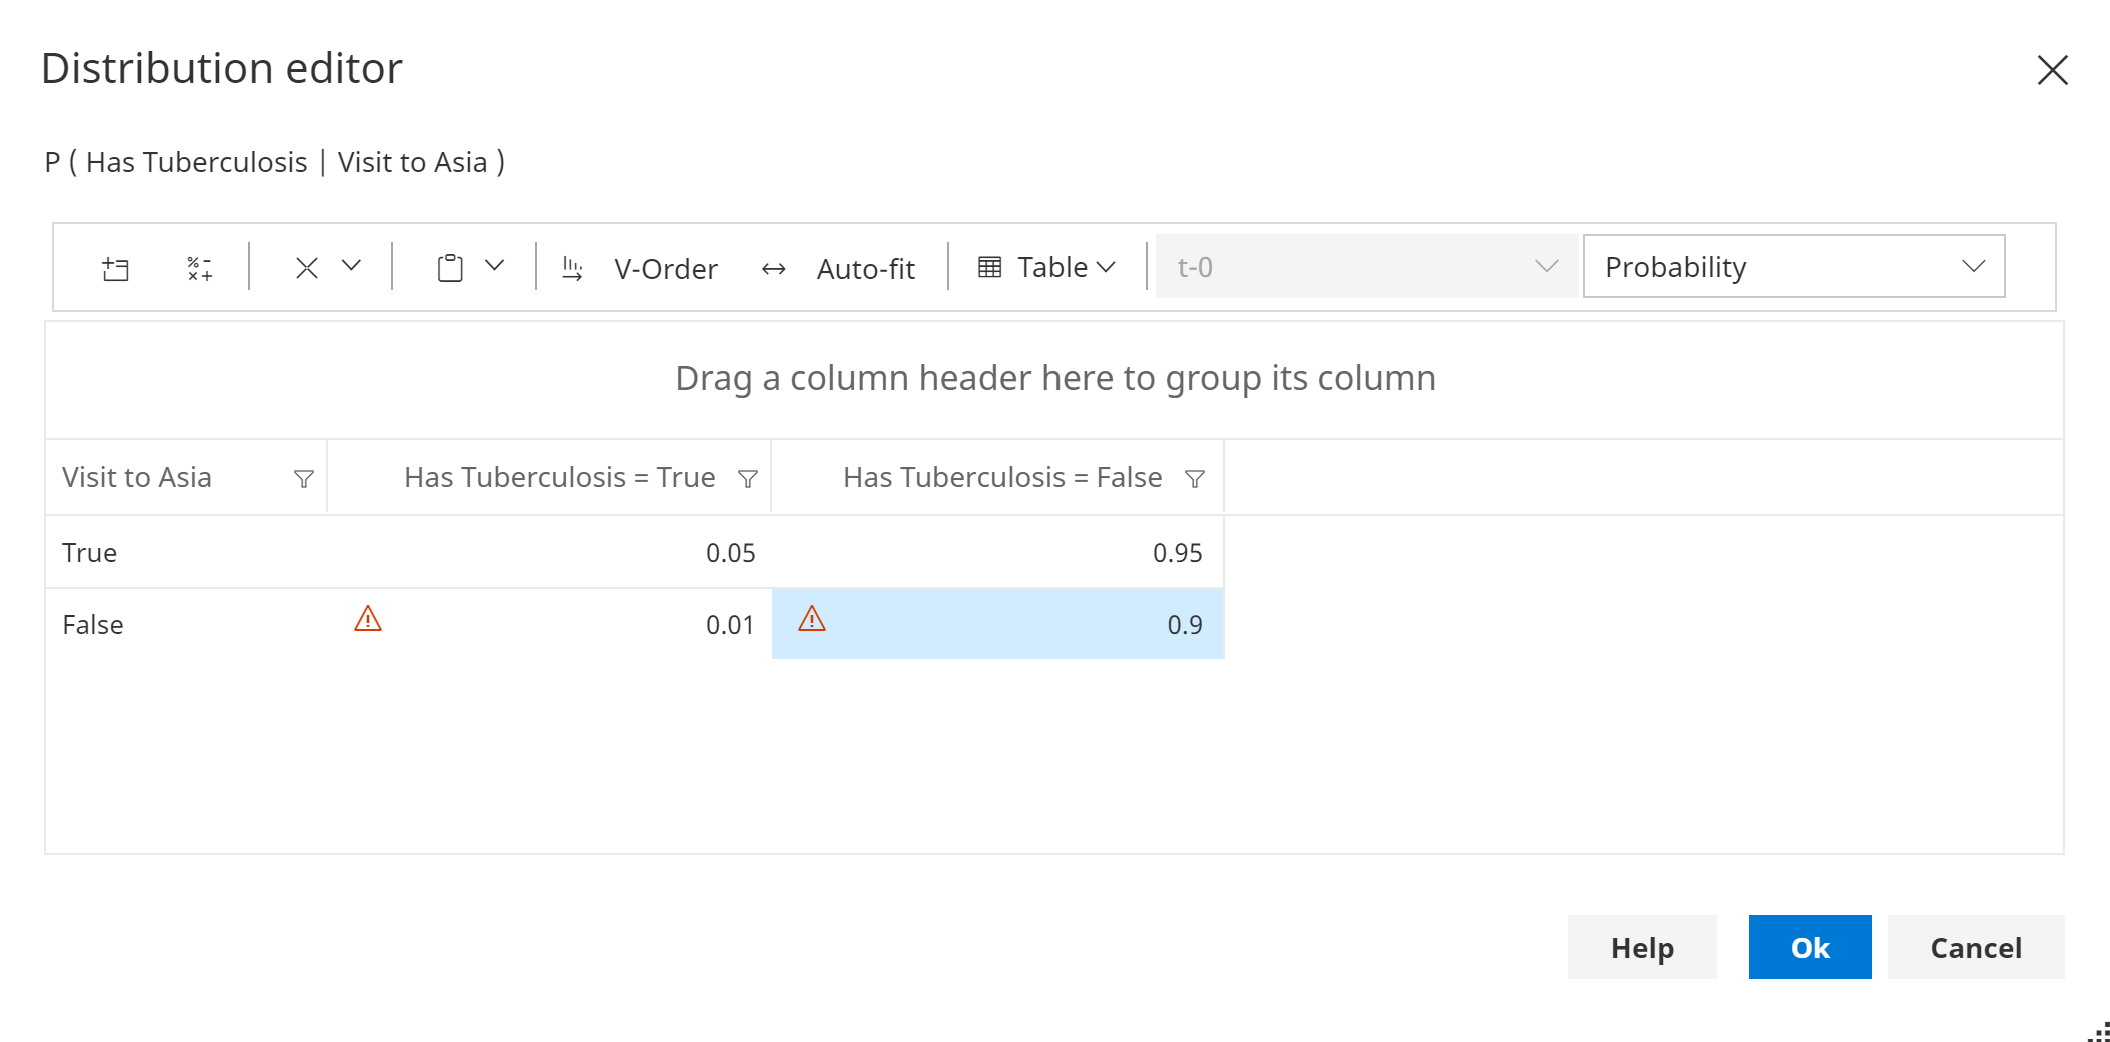Screen dimensions: 2110x1042
Task: Click the V-Order sort icon
Action: click(572, 268)
